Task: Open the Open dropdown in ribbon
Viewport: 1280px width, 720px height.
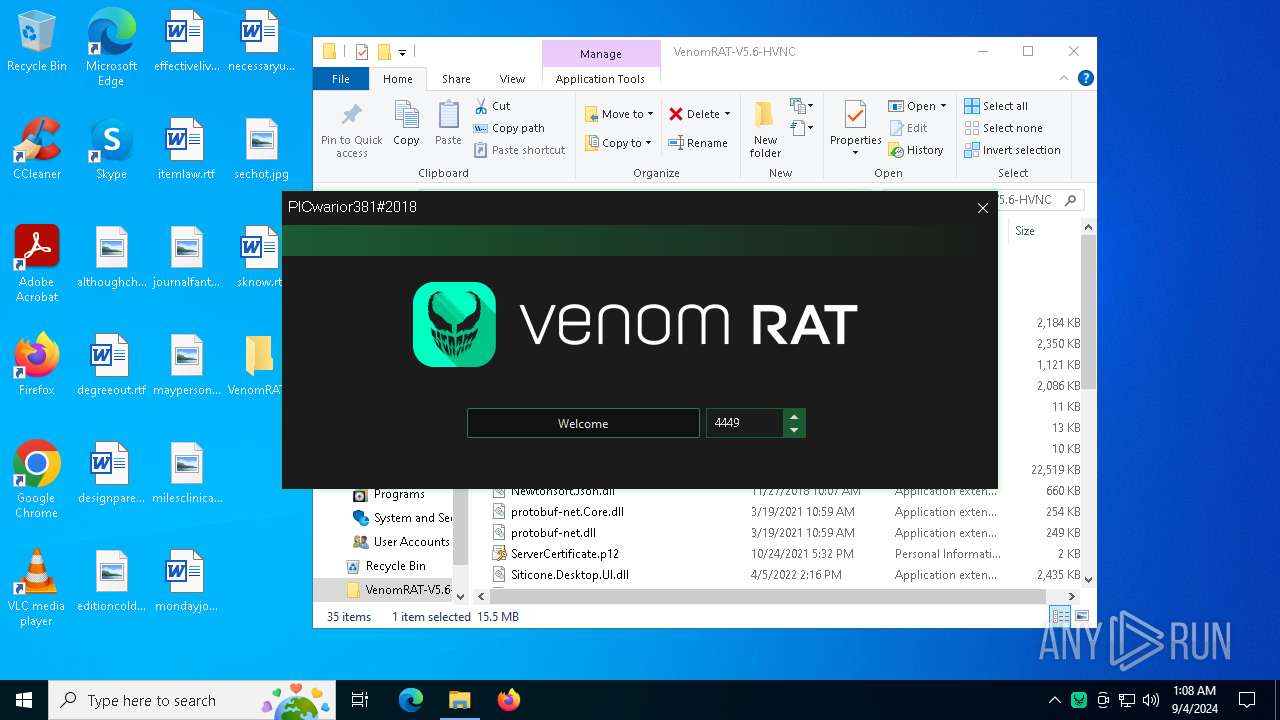Action: pos(917,106)
